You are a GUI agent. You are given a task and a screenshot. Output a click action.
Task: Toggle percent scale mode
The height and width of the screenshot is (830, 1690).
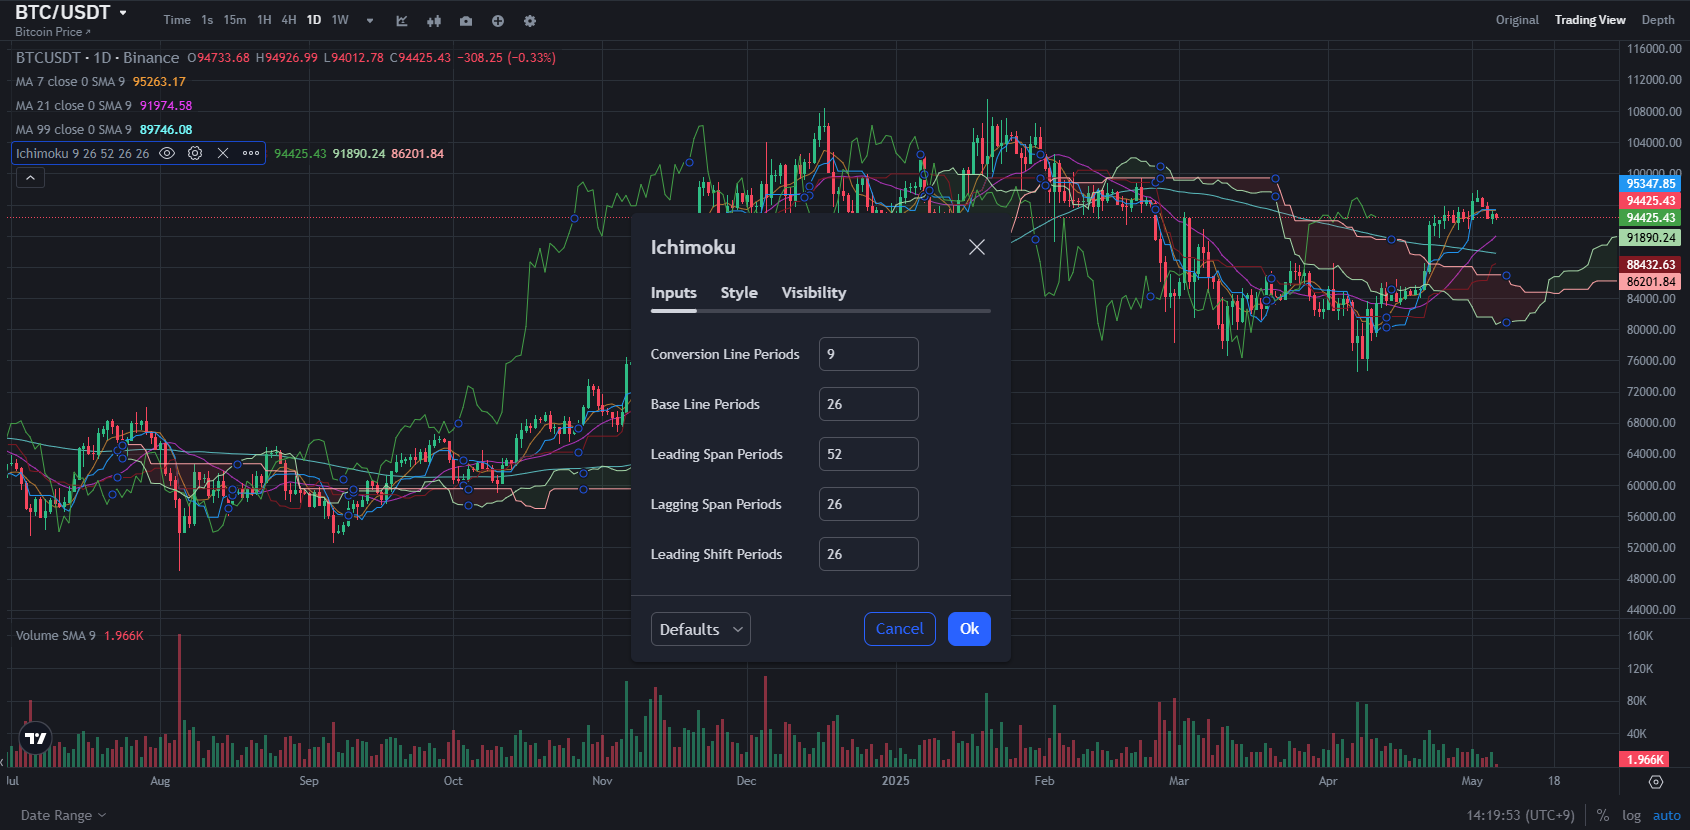(x=1603, y=815)
